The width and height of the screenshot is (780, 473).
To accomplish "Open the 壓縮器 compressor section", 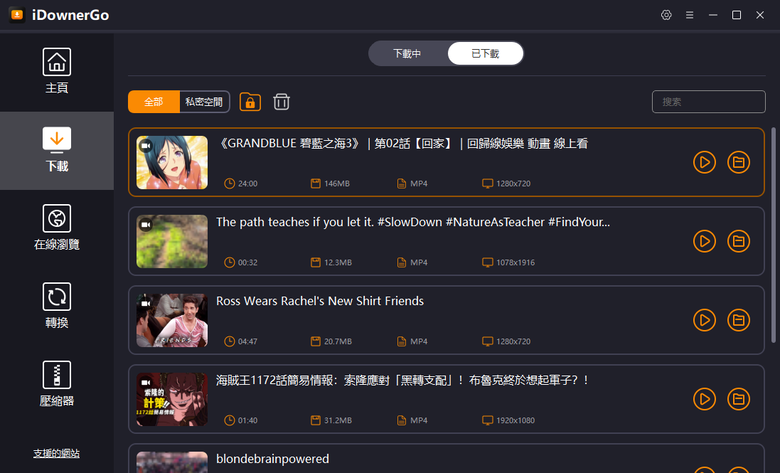I will tap(57, 384).
